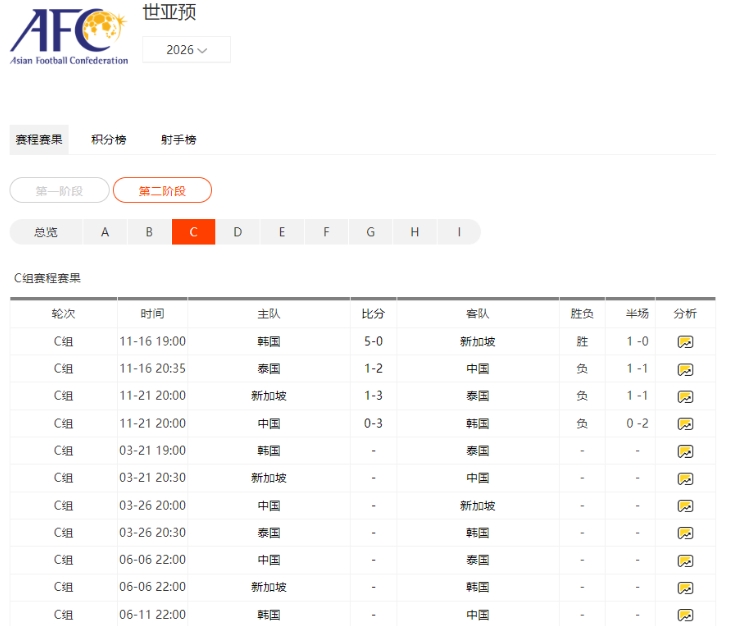Show group D fixtures
Image resolution: width=735 pixels, height=626 pixels.
pos(238,232)
